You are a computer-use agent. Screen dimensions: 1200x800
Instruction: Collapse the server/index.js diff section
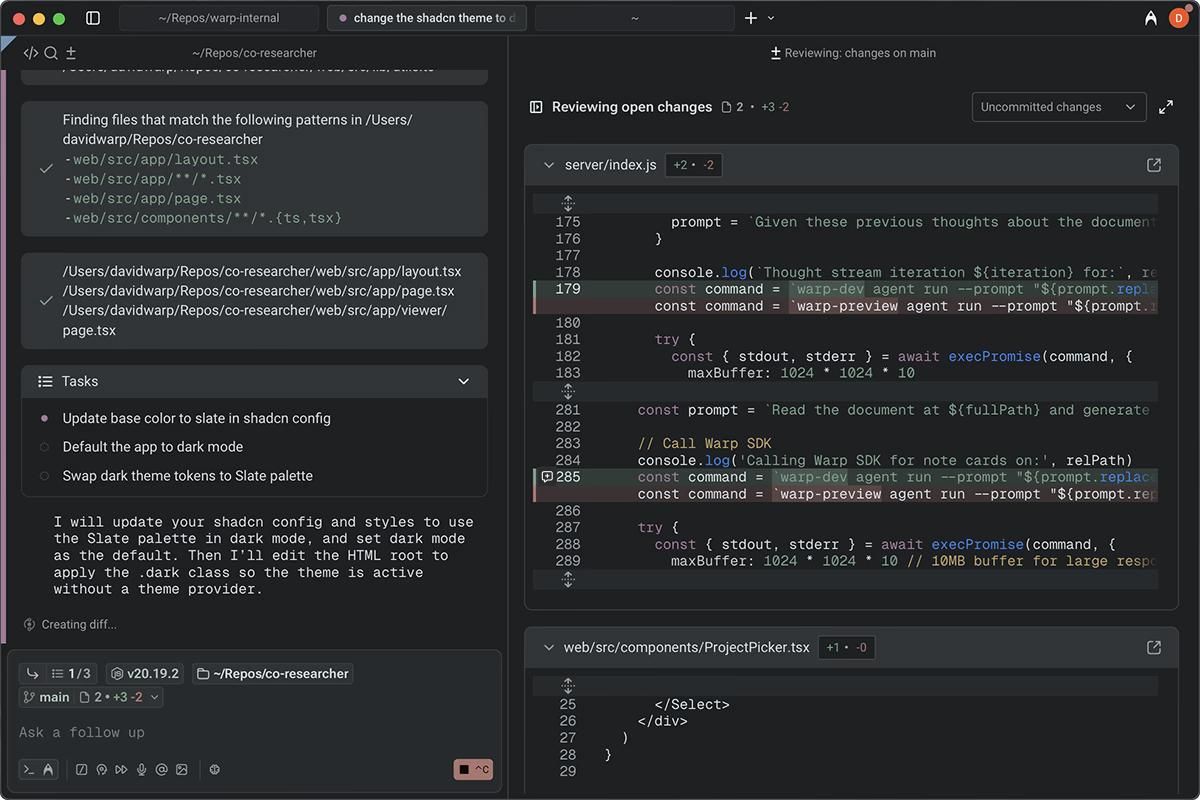(548, 165)
